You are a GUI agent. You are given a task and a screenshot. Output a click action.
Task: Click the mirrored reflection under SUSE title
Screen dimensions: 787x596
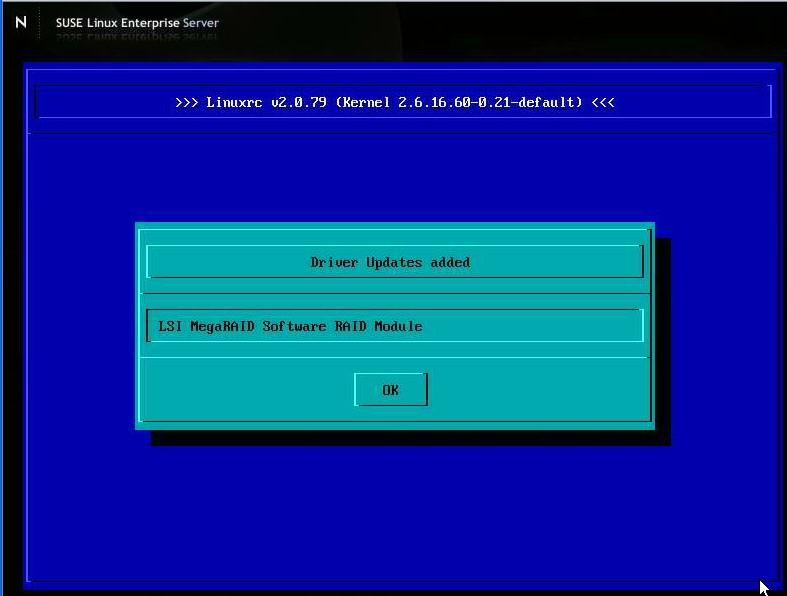[137, 37]
